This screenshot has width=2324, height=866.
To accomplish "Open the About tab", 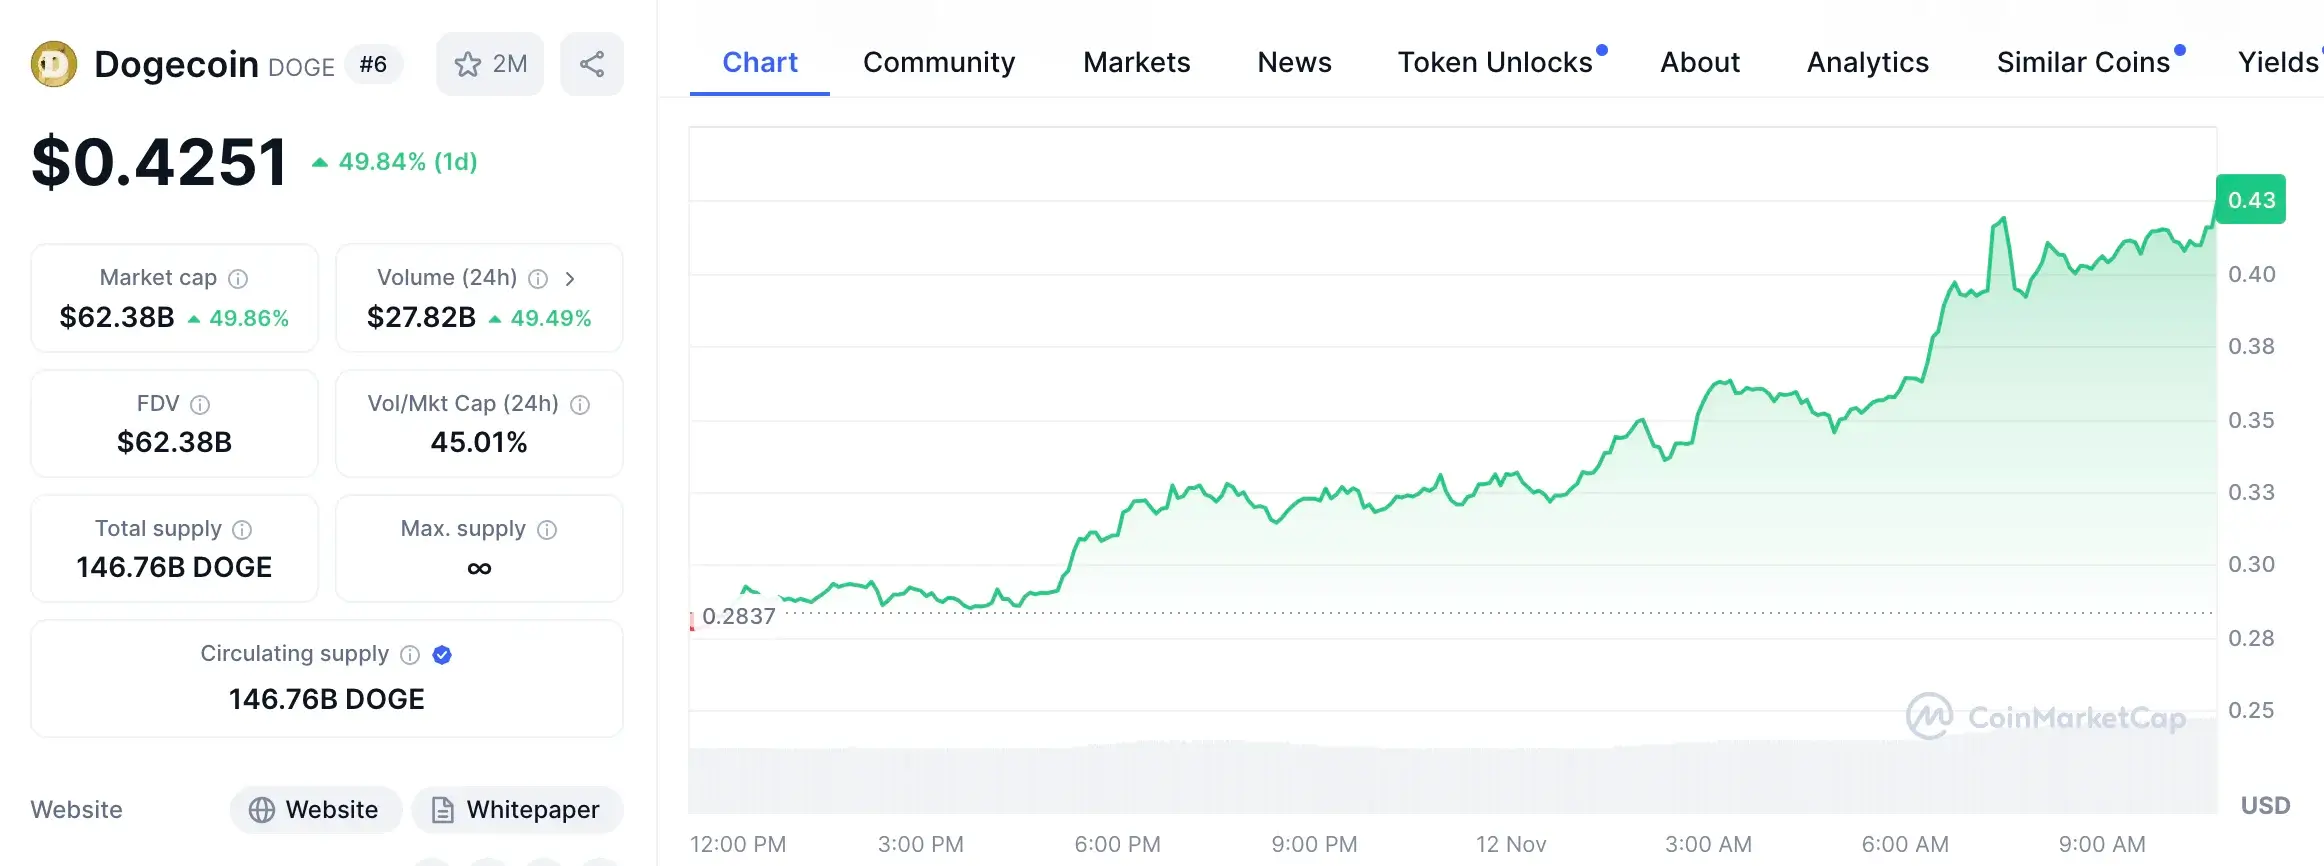I will click(1700, 62).
